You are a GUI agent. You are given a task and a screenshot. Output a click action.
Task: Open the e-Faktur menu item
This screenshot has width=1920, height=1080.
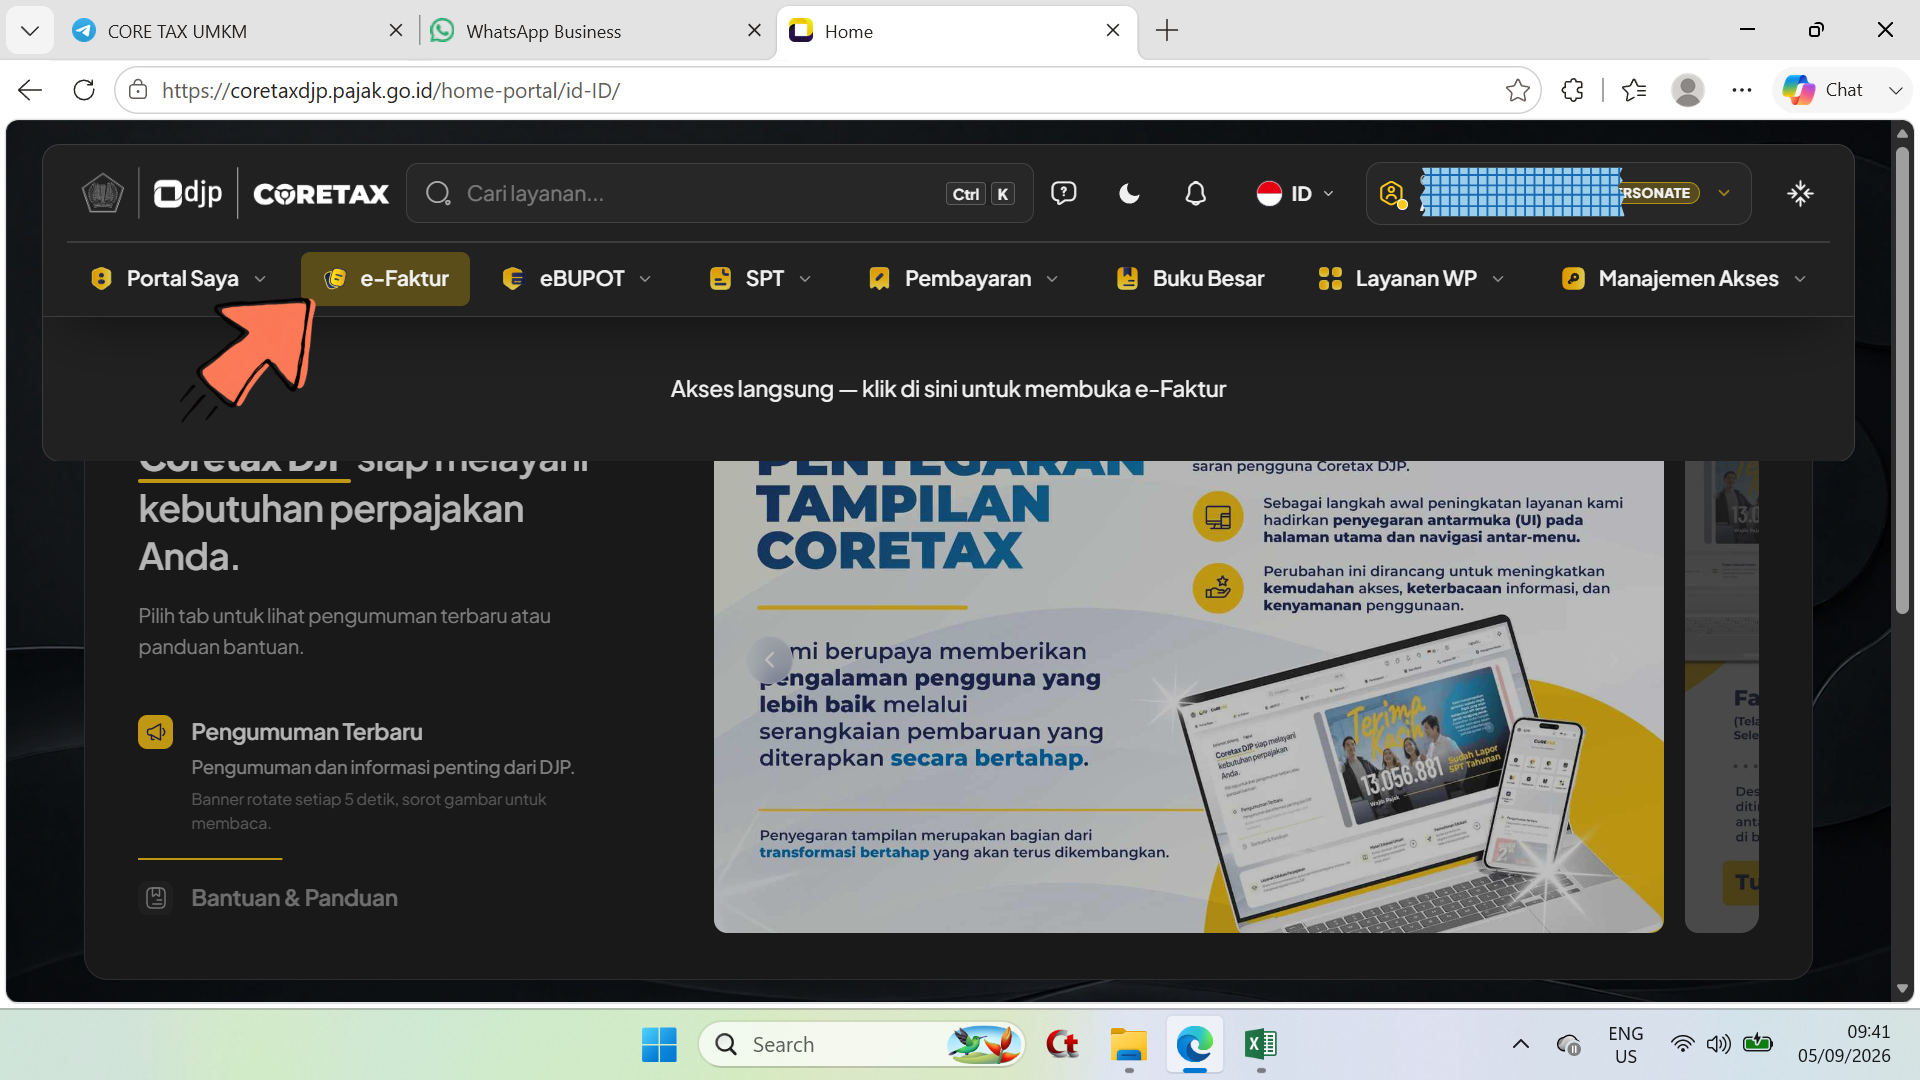(x=385, y=279)
